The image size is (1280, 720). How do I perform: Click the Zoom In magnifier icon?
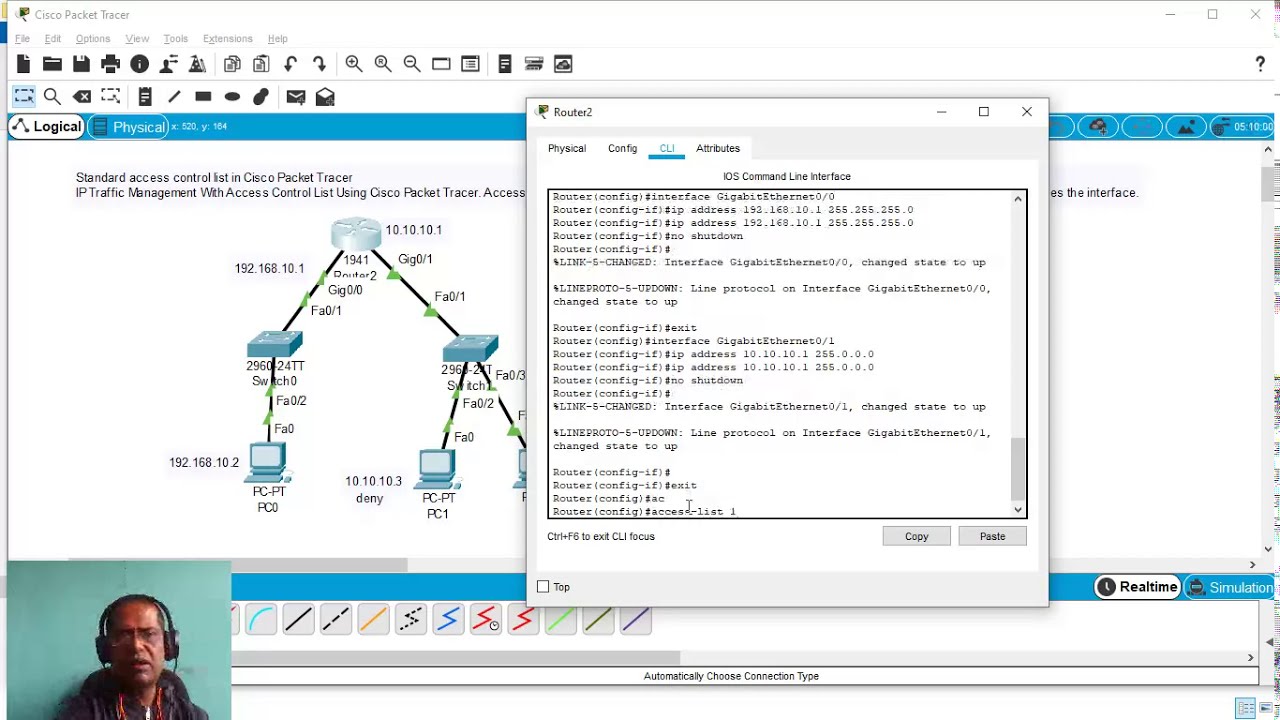click(354, 64)
